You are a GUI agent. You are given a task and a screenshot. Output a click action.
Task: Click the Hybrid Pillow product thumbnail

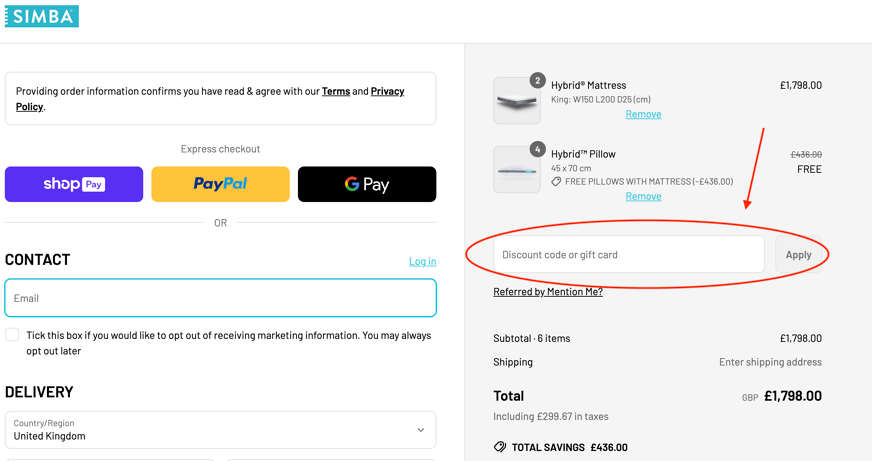[x=517, y=170]
